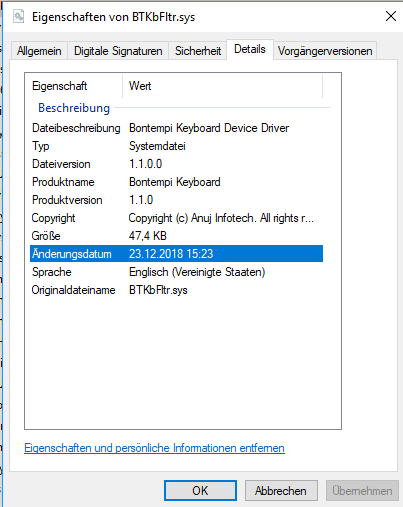Click the BTKbFltr.sys original filename value
Image resolution: width=403 pixels, height=507 pixels.
tap(158, 290)
